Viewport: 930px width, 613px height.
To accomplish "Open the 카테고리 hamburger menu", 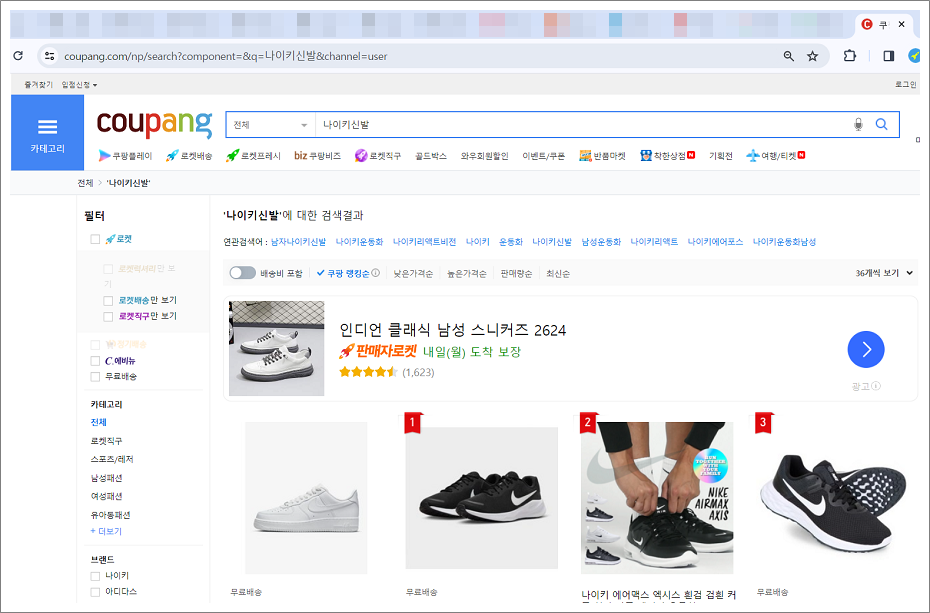I will click(47, 133).
